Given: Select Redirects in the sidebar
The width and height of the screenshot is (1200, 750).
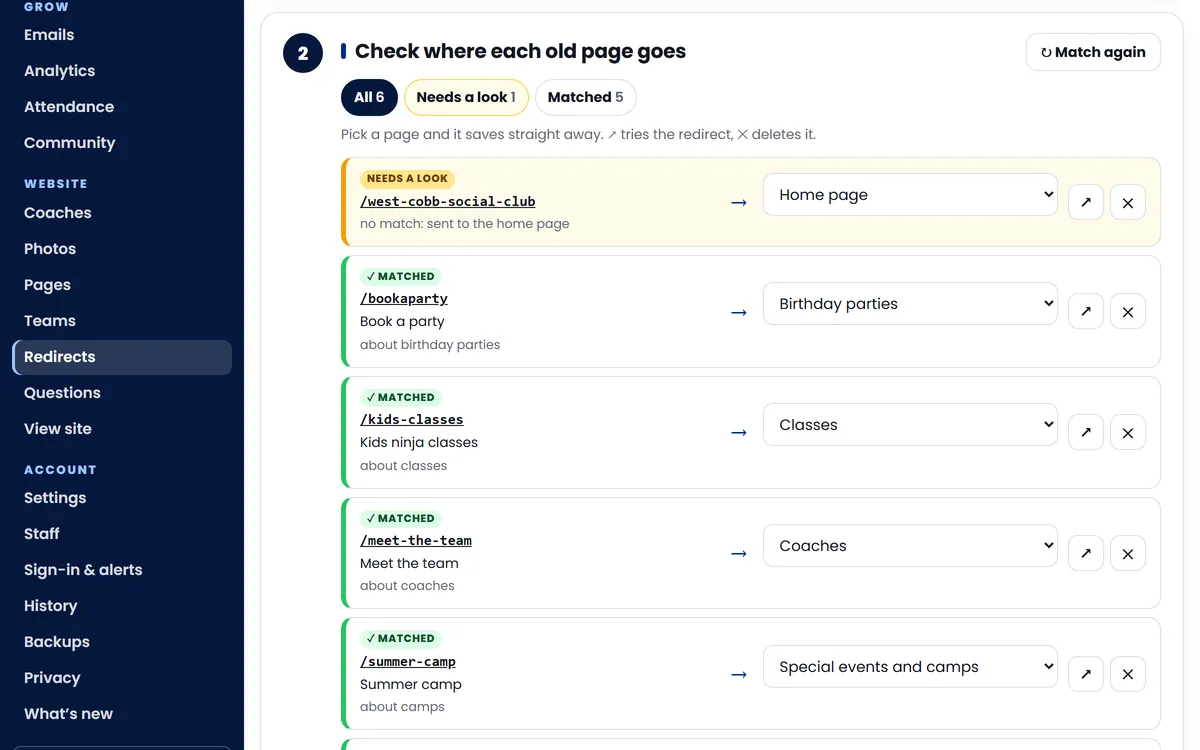Looking at the screenshot, I should coord(122,357).
